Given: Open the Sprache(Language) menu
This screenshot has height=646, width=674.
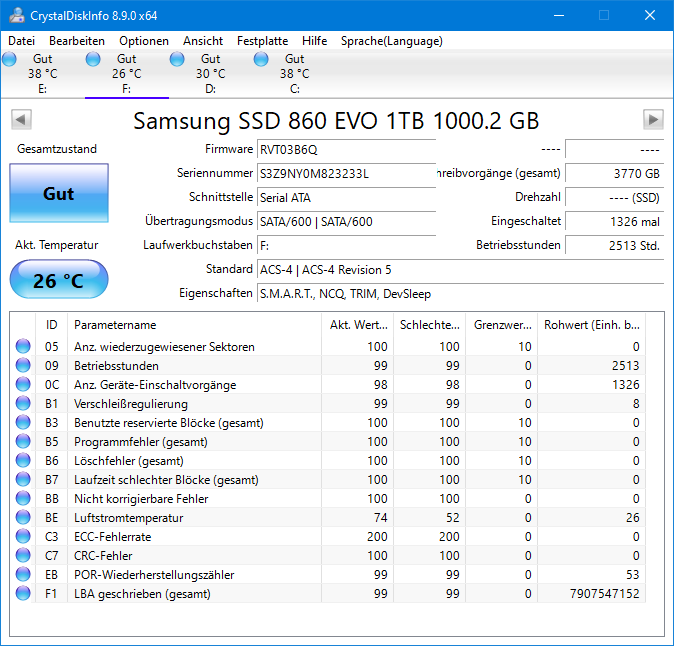Looking at the screenshot, I should coord(392,41).
